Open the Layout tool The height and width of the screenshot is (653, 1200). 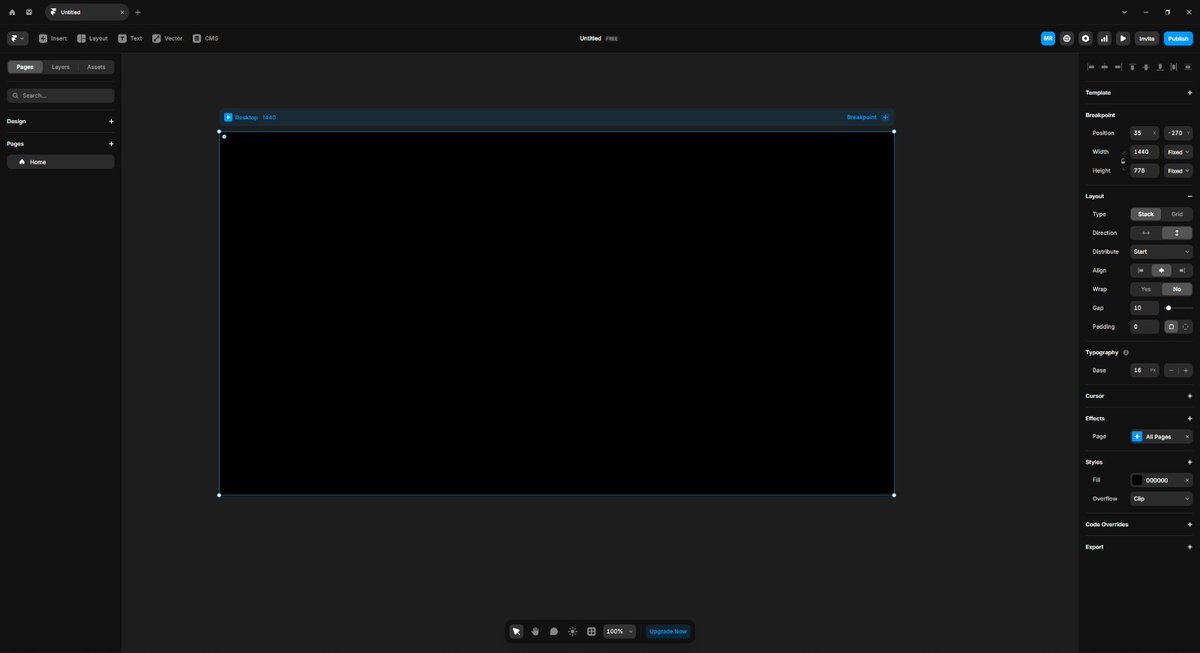pyautogui.click(x=92, y=38)
